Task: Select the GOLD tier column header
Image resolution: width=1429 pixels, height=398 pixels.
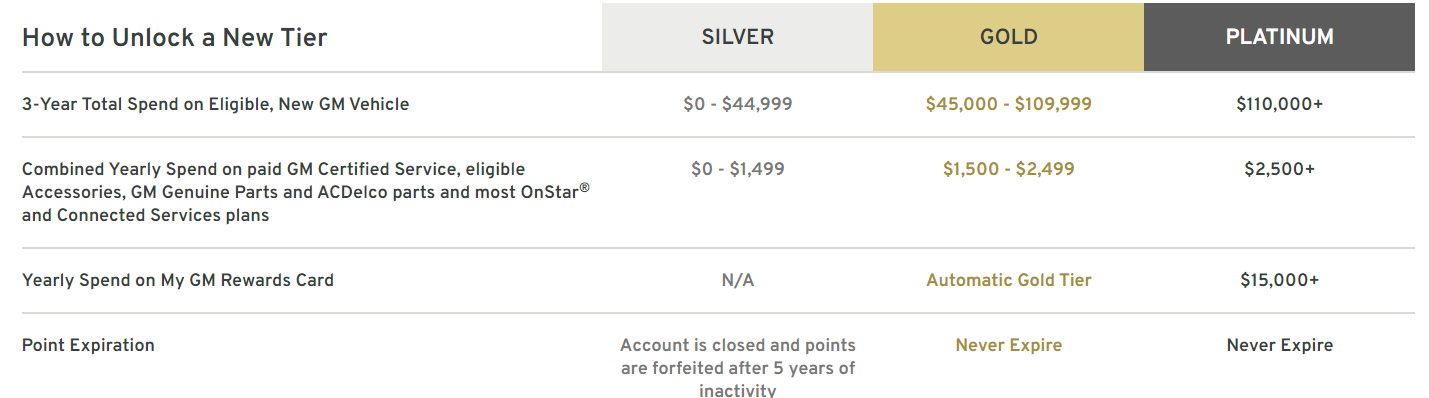Action: pyautogui.click(x=1008, y=37)
